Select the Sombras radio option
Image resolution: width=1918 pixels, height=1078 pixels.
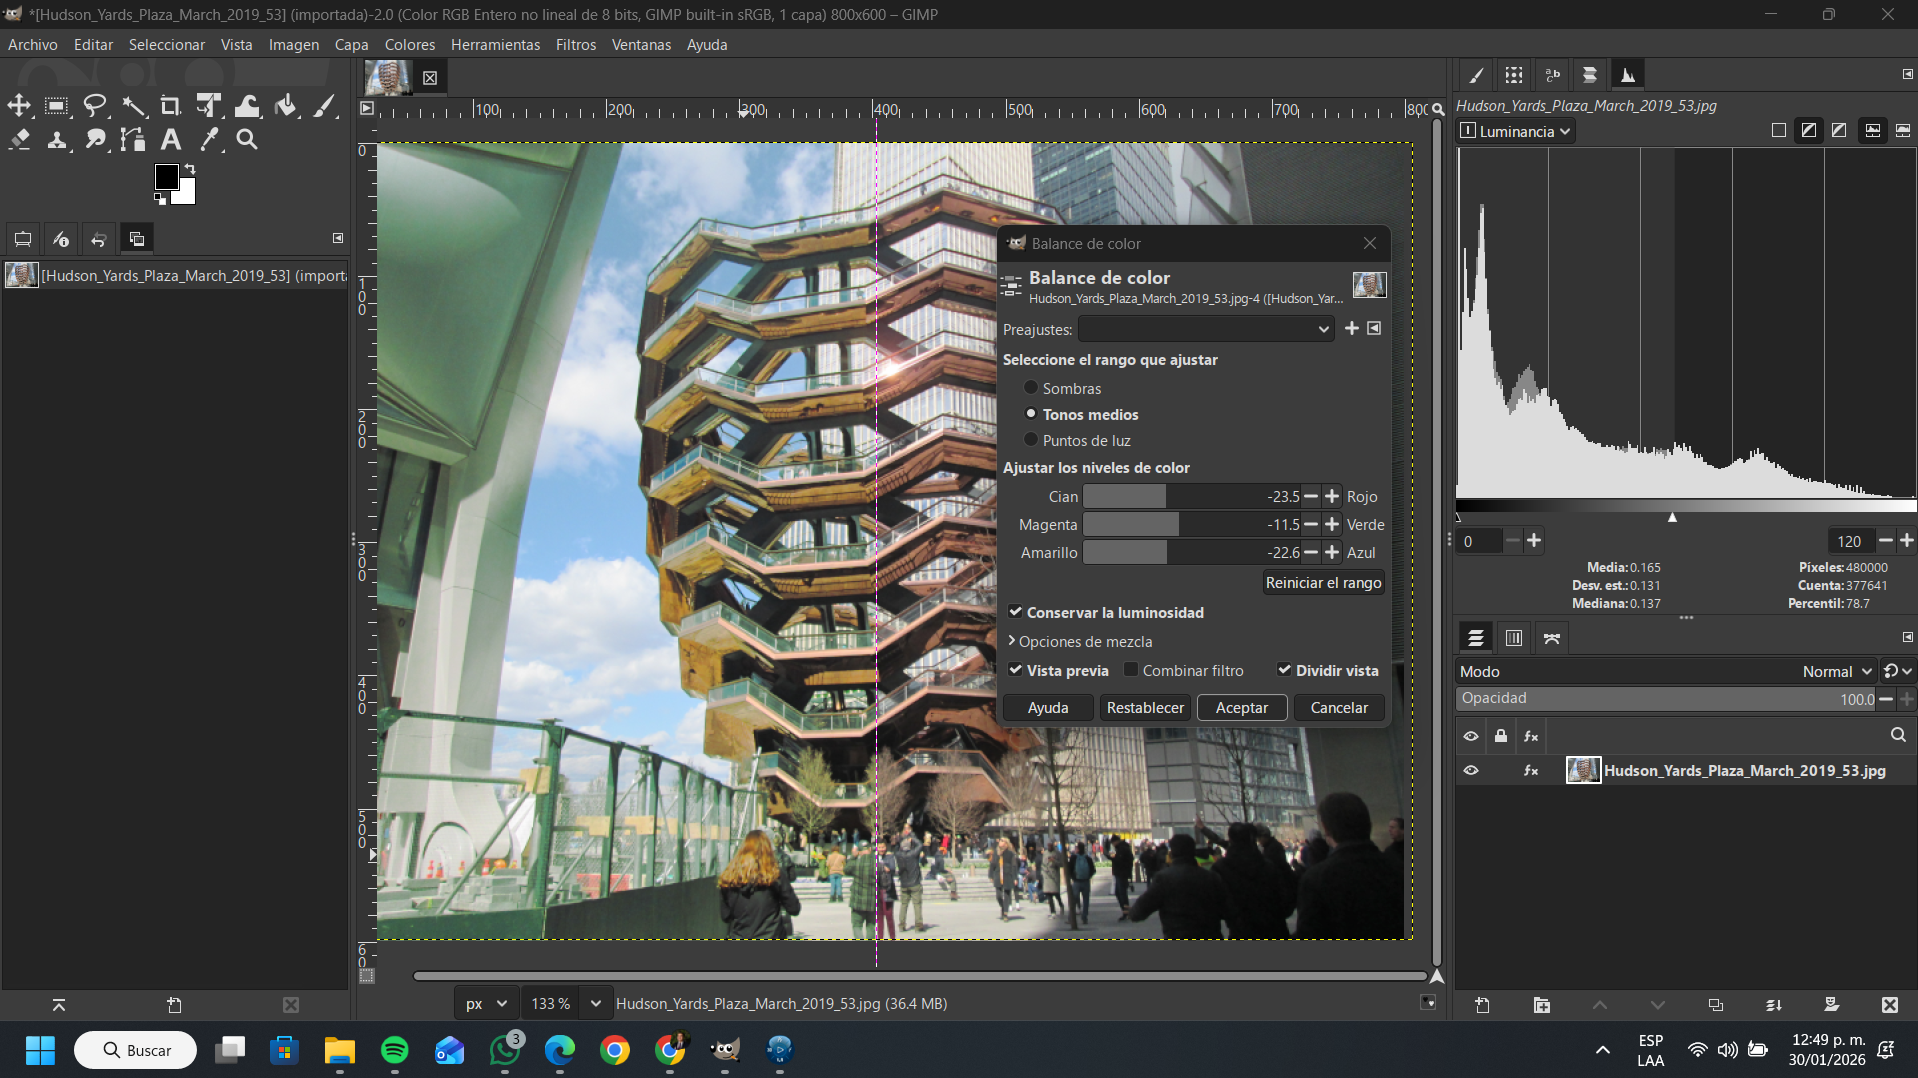click(x=1031, y=388)
